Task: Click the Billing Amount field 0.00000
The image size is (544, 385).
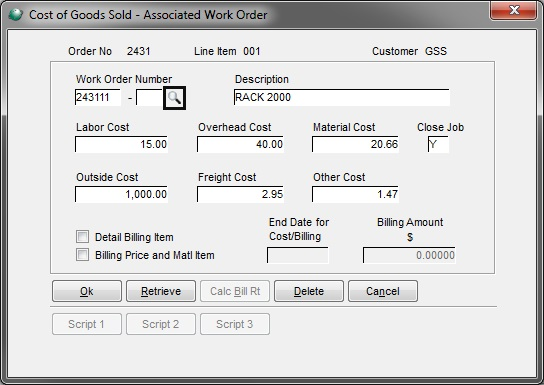Action: tap(409, 255)
